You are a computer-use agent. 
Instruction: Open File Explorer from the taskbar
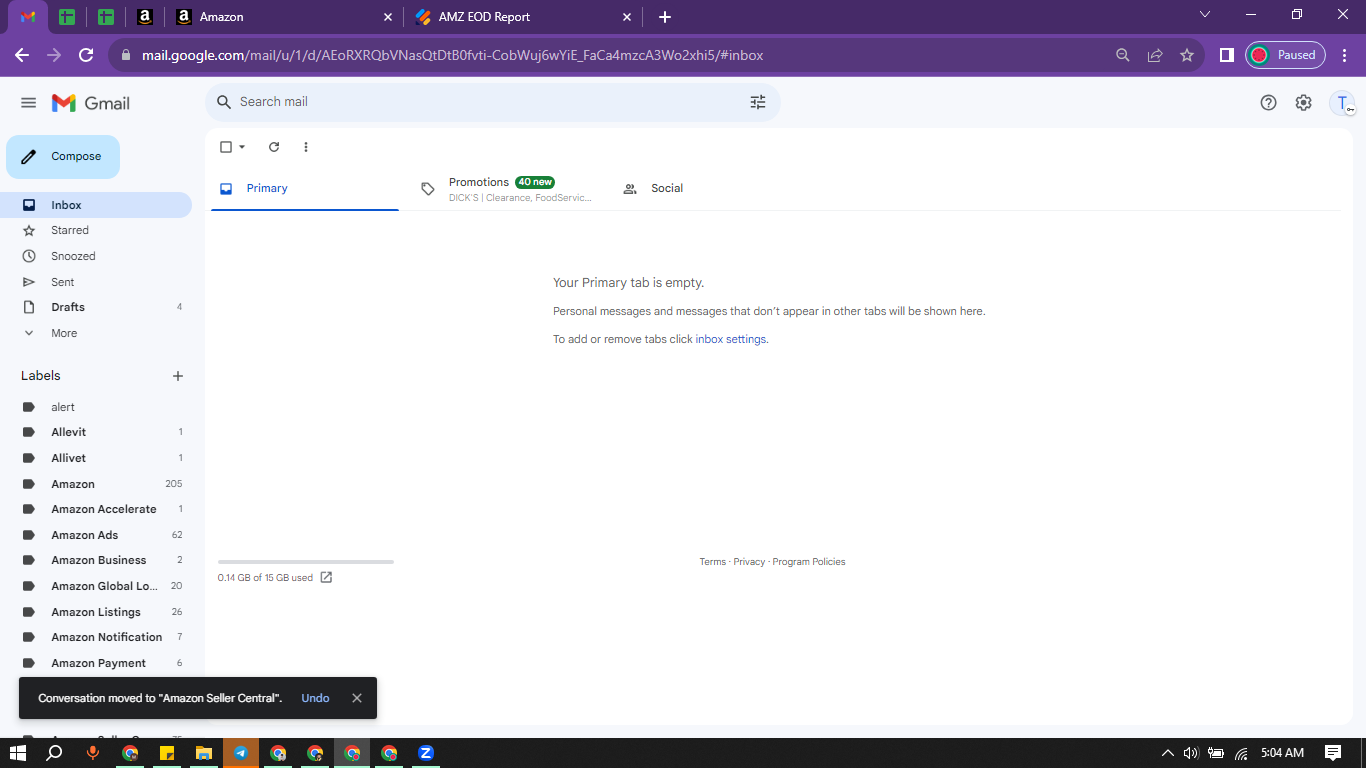[204, 753]
